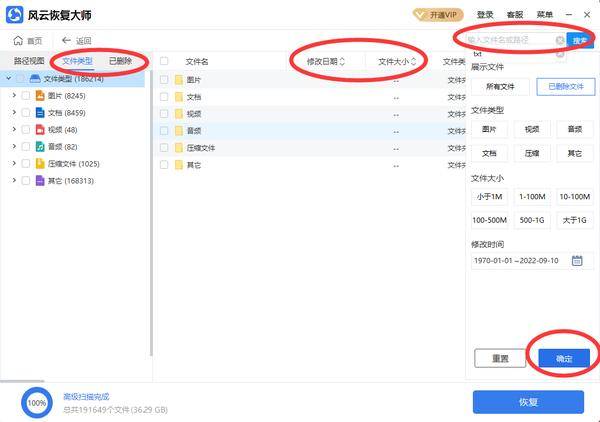The width and height of the screenshot is (600, 422).
Task: Open the 已删除 tab
Action: click(120, 61)
